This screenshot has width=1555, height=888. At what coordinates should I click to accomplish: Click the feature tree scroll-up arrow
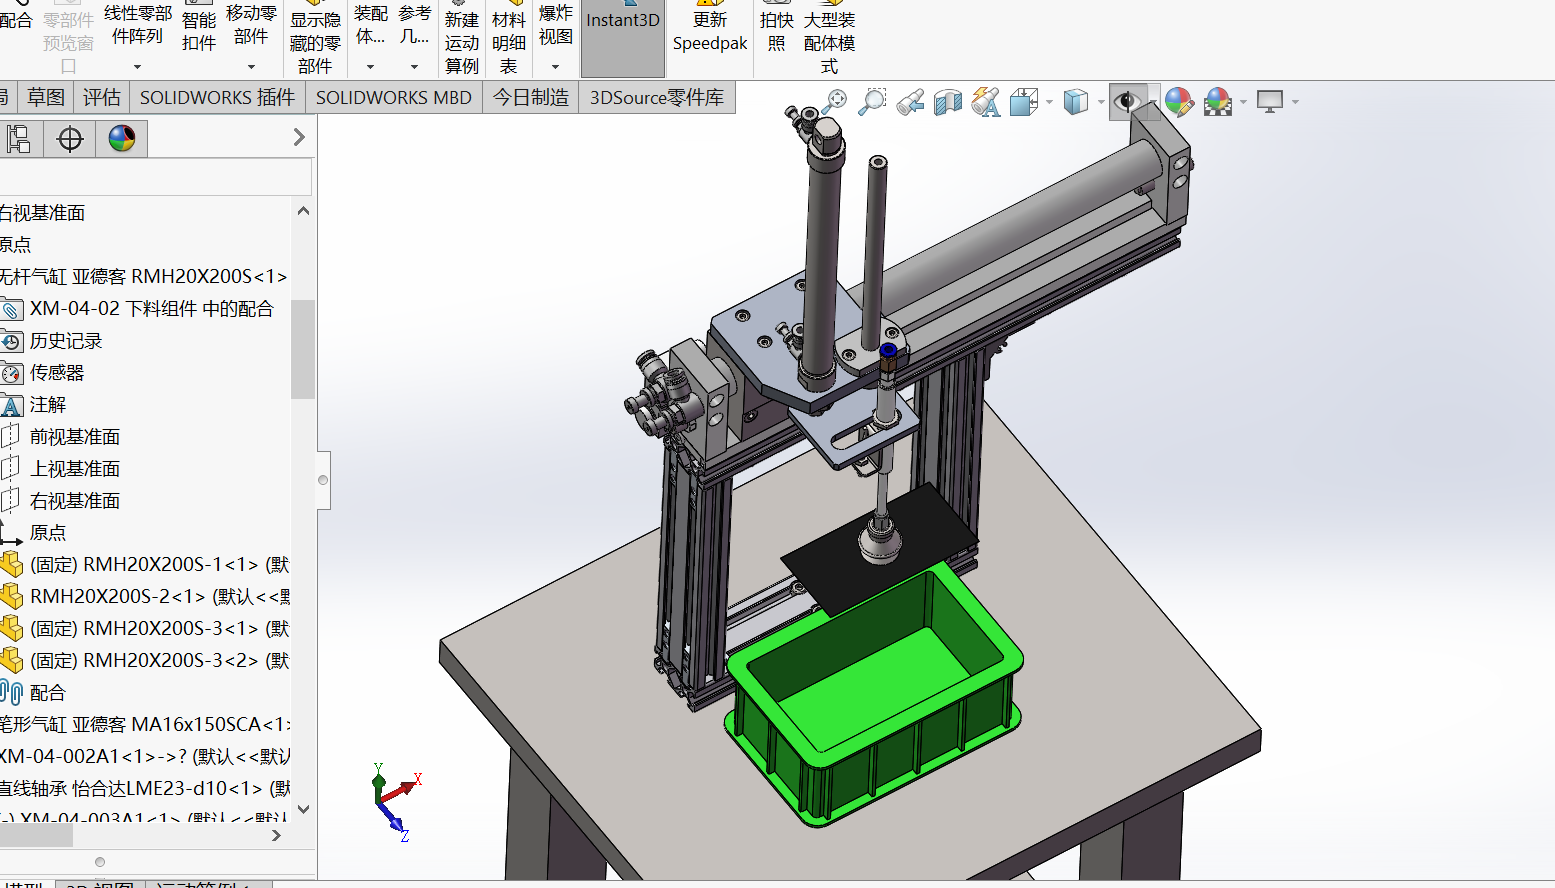(303, 211)
